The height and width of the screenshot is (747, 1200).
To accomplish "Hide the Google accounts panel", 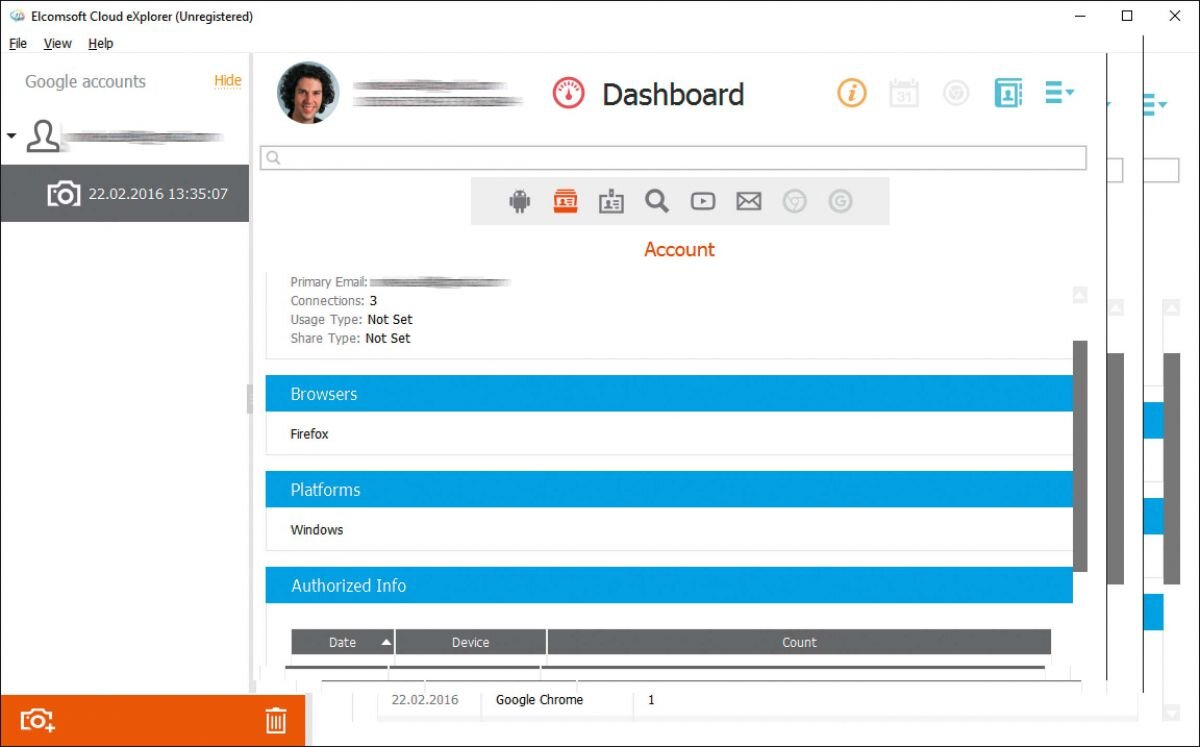I will pyautogui.click(x=228, y=81).
